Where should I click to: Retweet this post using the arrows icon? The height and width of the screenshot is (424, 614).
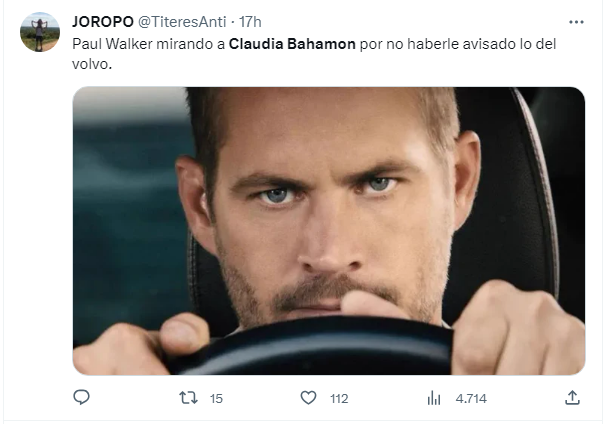(188, 398)
